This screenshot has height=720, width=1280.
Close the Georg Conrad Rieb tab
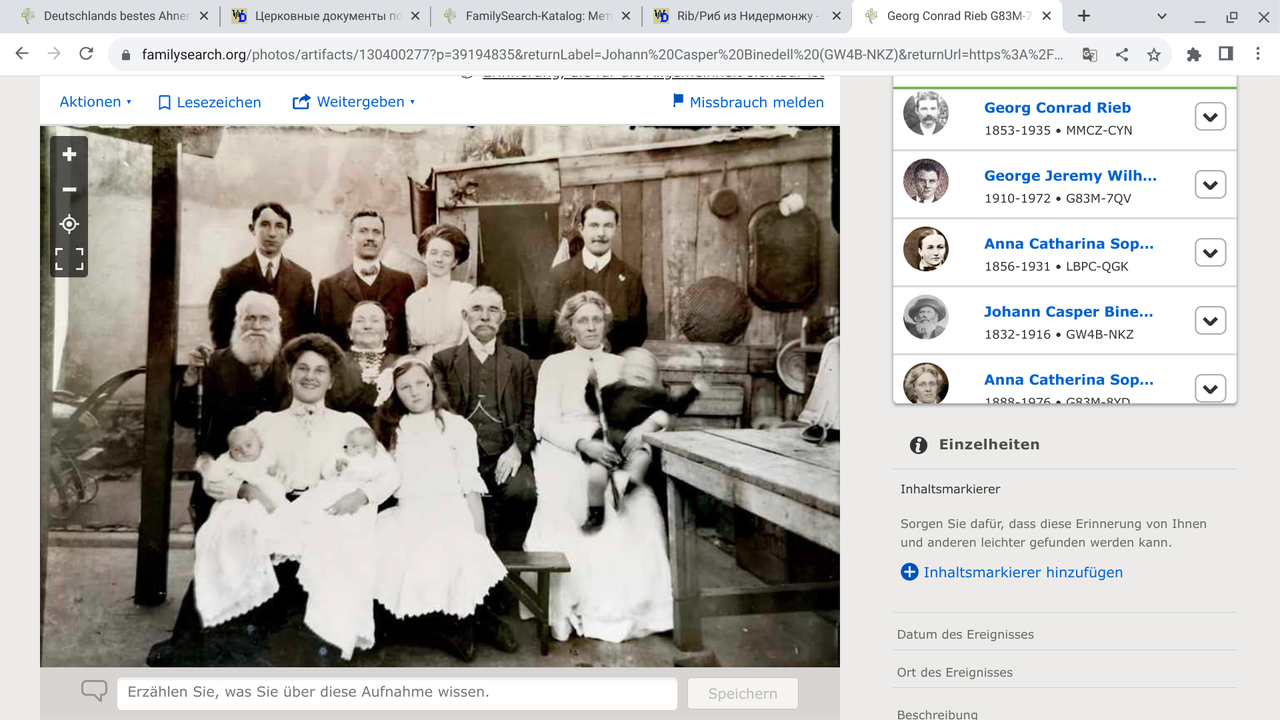(x=1048, y=16)
